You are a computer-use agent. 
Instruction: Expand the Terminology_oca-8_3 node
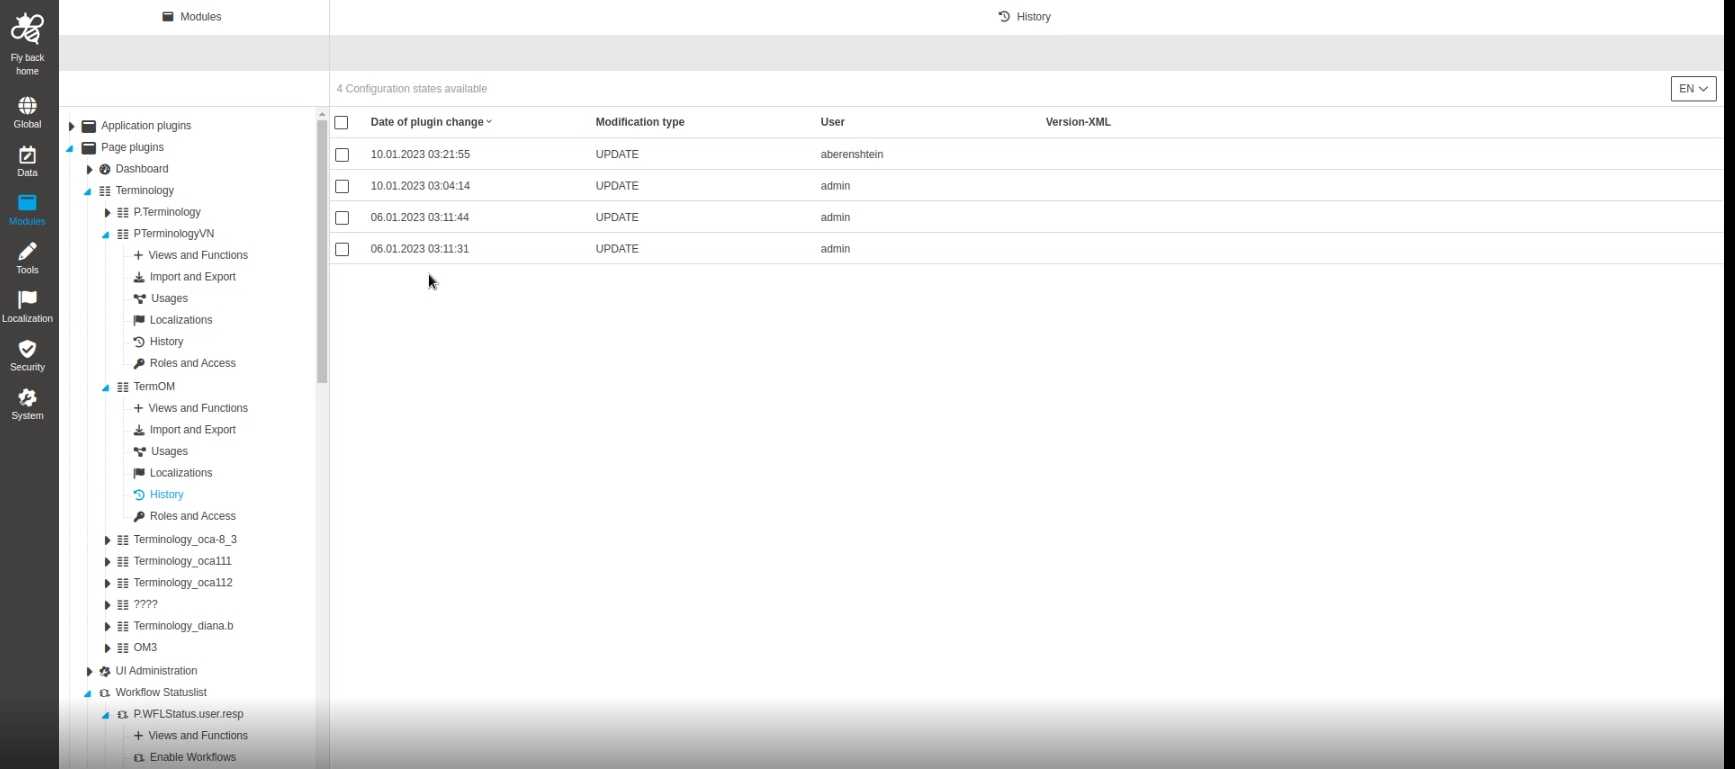tap(107, 540)
